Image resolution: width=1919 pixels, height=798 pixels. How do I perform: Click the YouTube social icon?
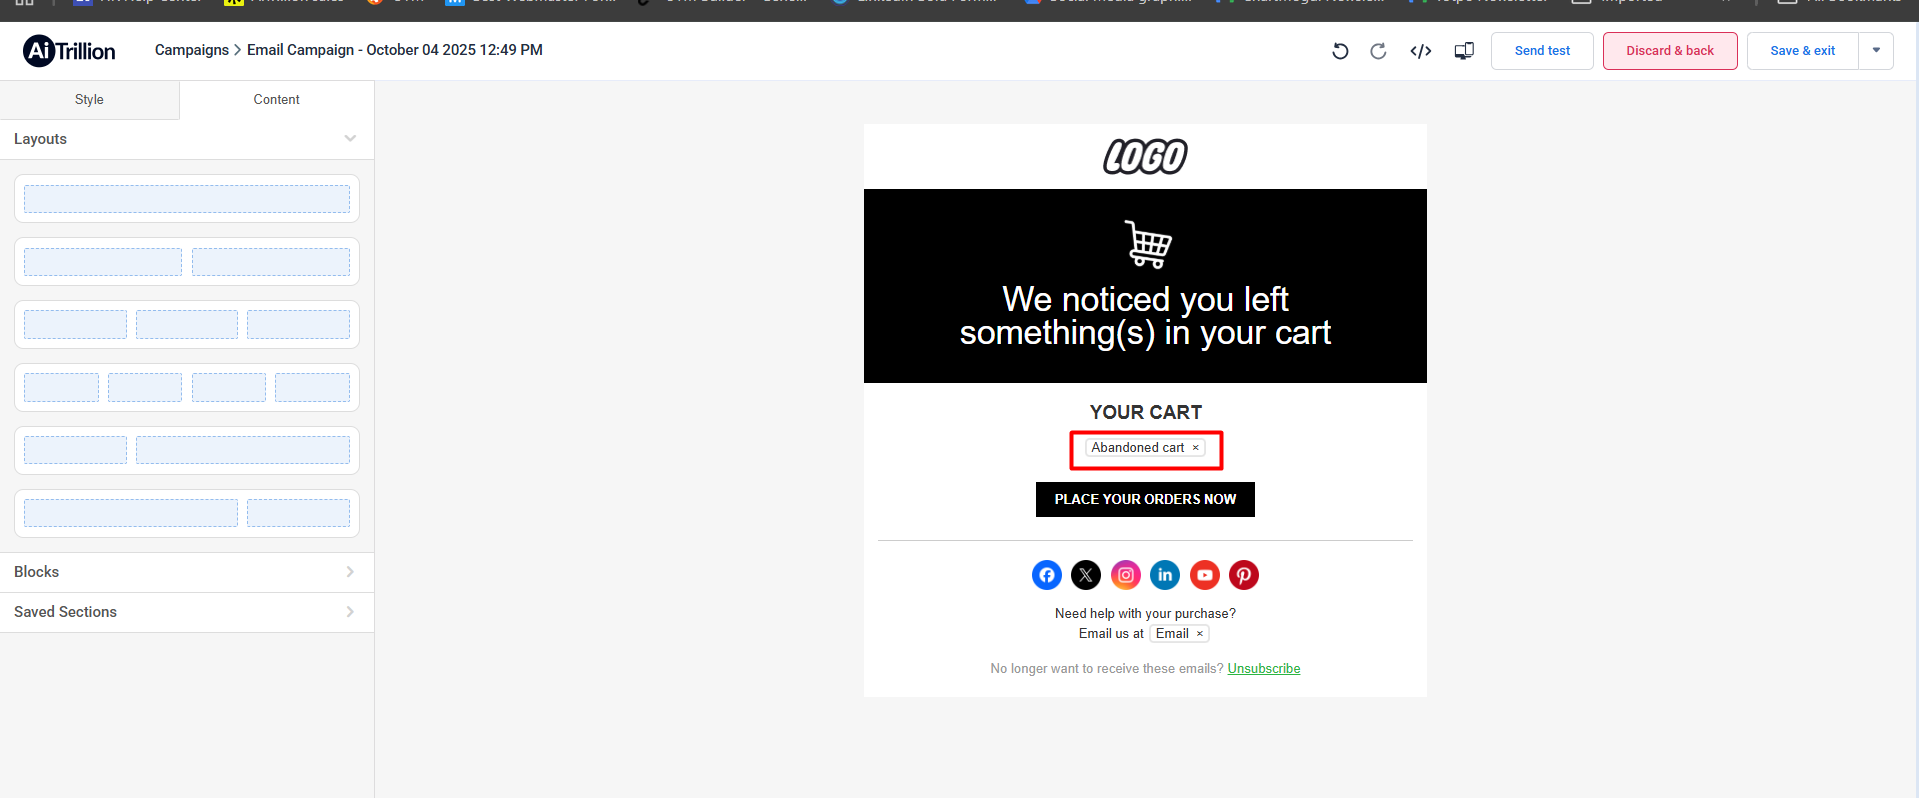(x=1205, y=575)
